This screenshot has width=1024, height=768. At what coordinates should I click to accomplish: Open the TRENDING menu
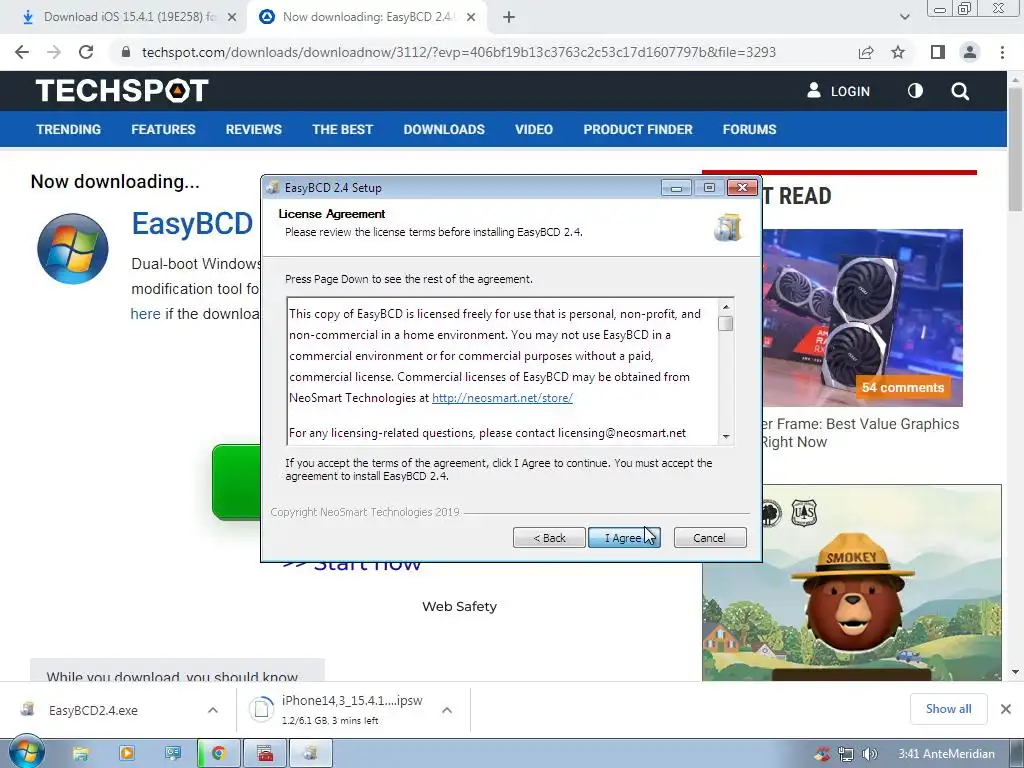69,129
